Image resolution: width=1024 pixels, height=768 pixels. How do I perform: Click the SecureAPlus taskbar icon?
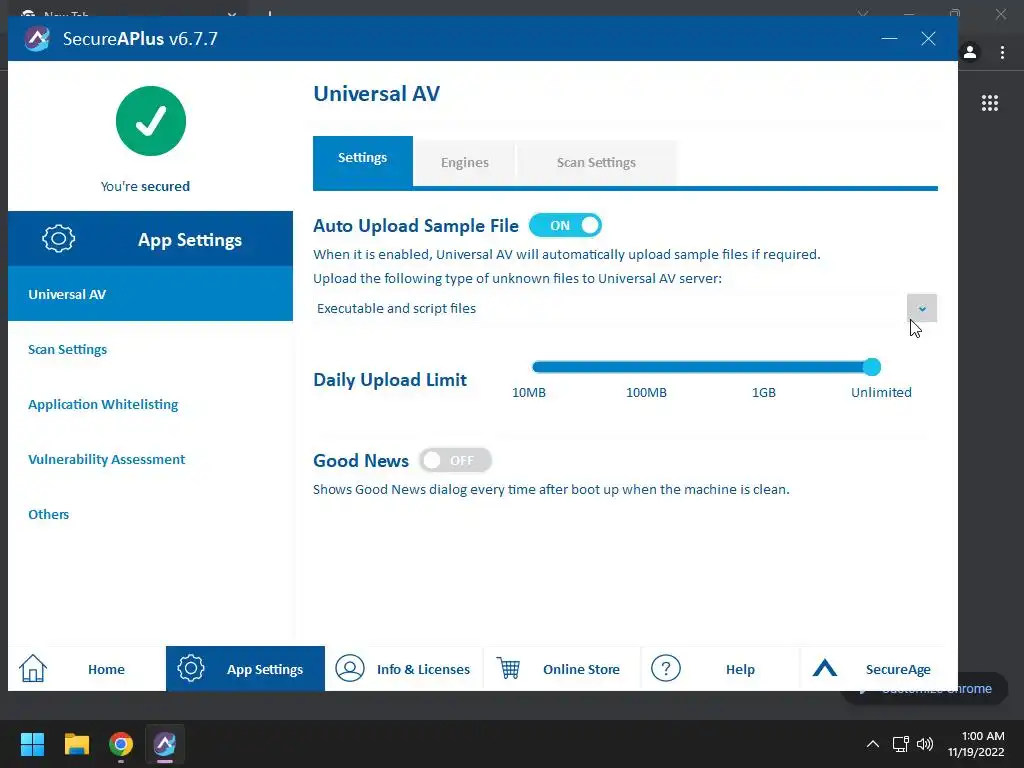click(x=165, y=744)
